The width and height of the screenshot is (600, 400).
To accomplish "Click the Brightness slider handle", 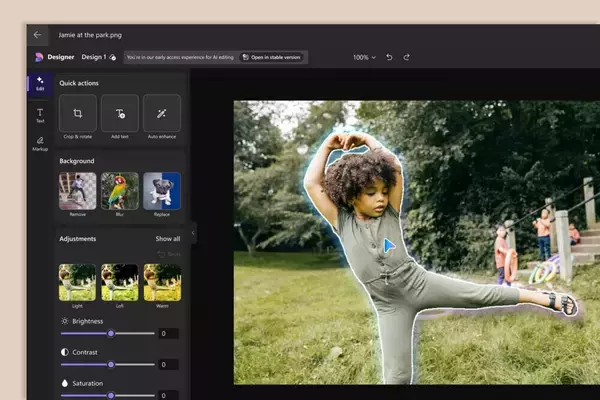I will click(x=109, y=333).
